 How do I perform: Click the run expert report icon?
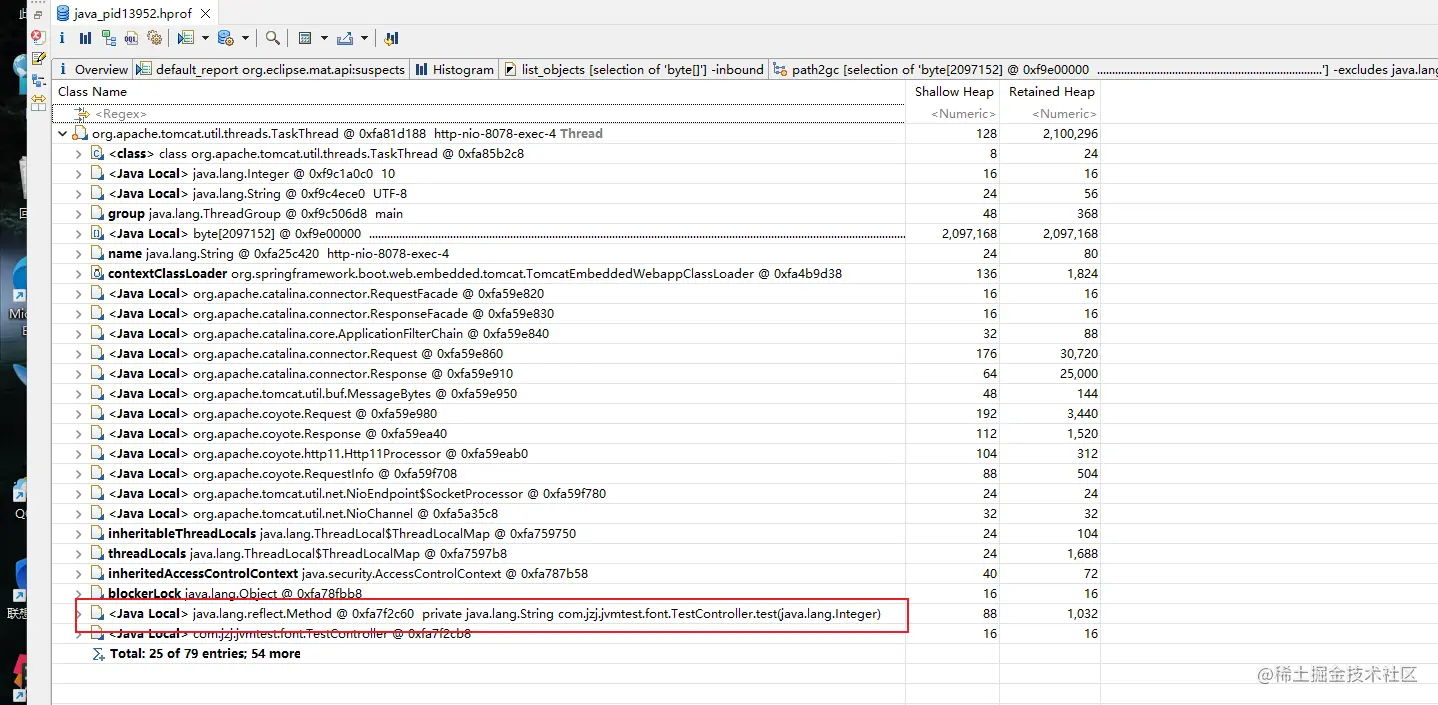pyautogui.click(x=185, y=38)
